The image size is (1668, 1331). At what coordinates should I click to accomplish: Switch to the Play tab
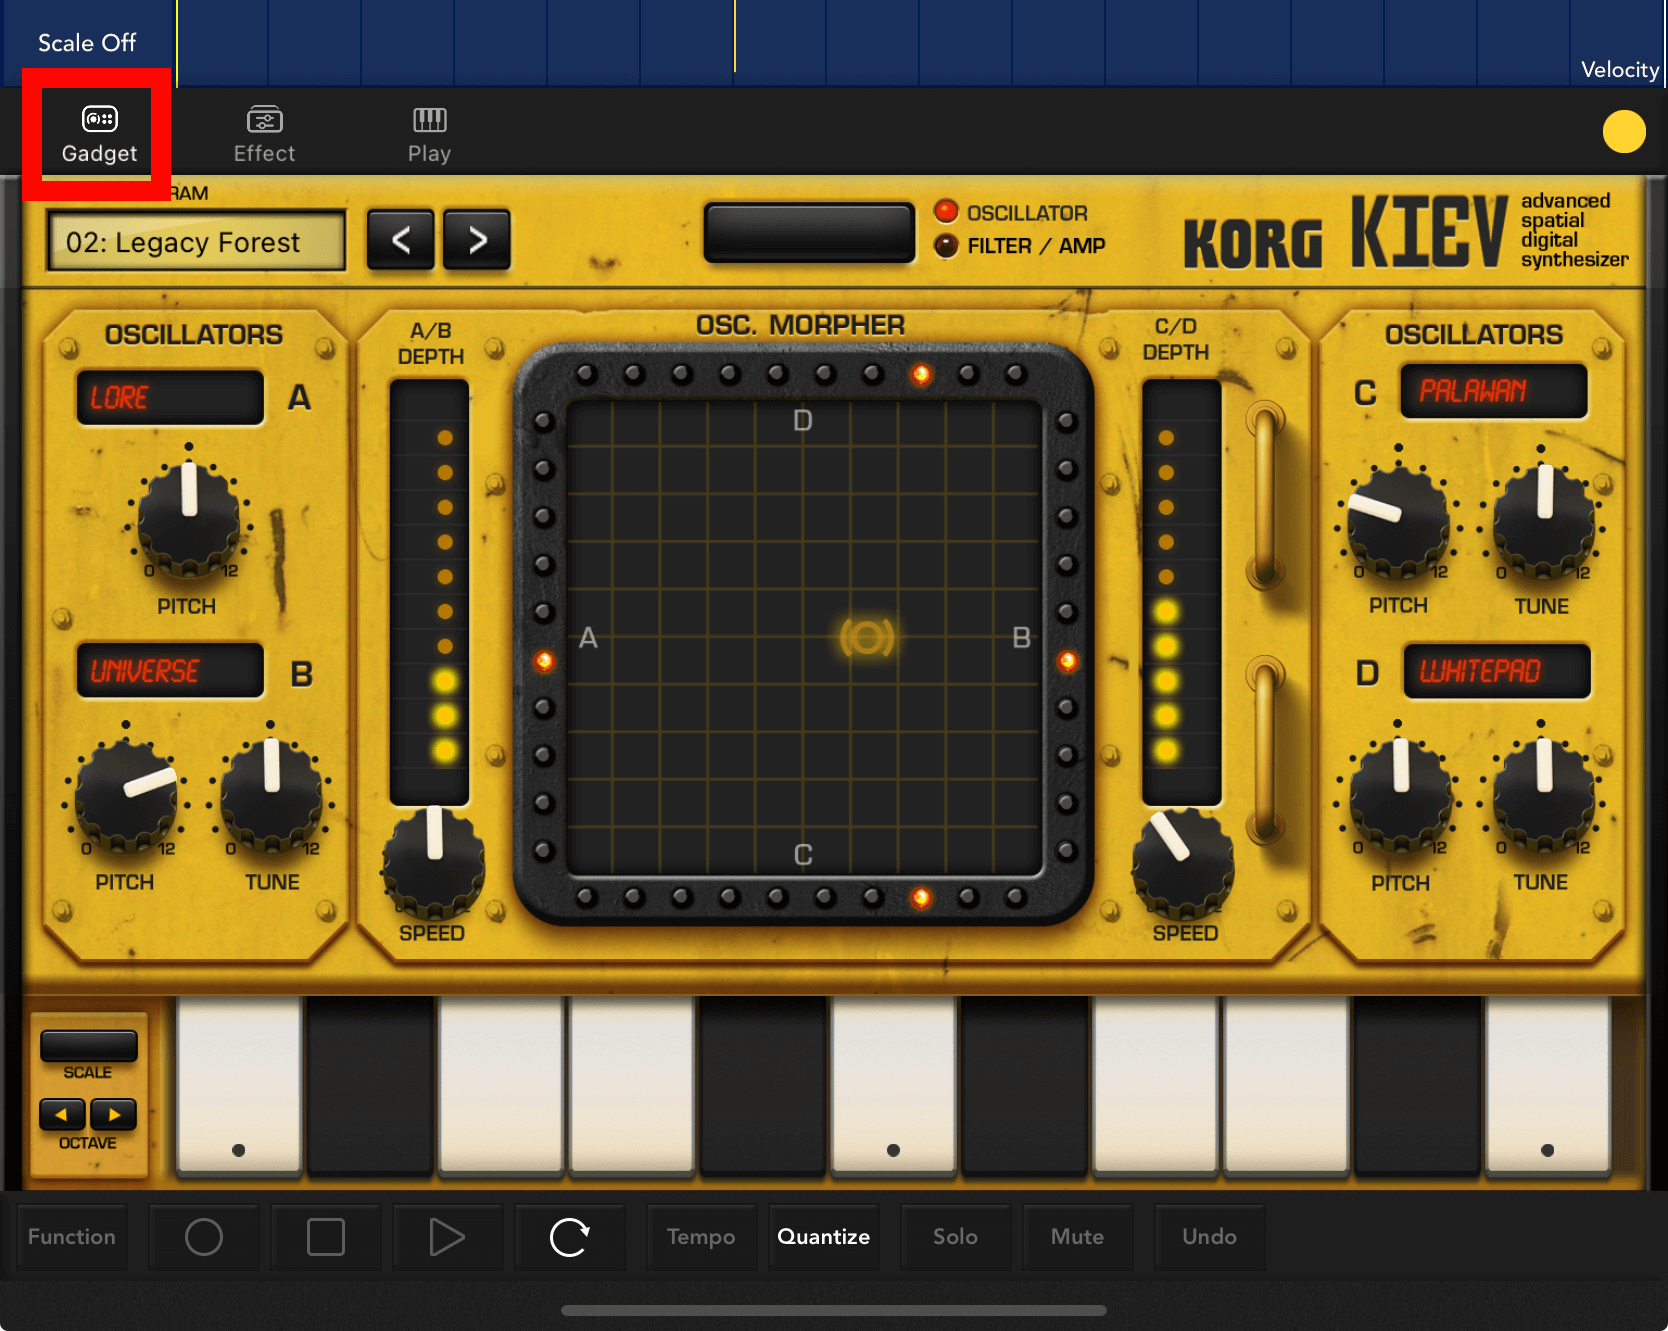coord(429,135)
